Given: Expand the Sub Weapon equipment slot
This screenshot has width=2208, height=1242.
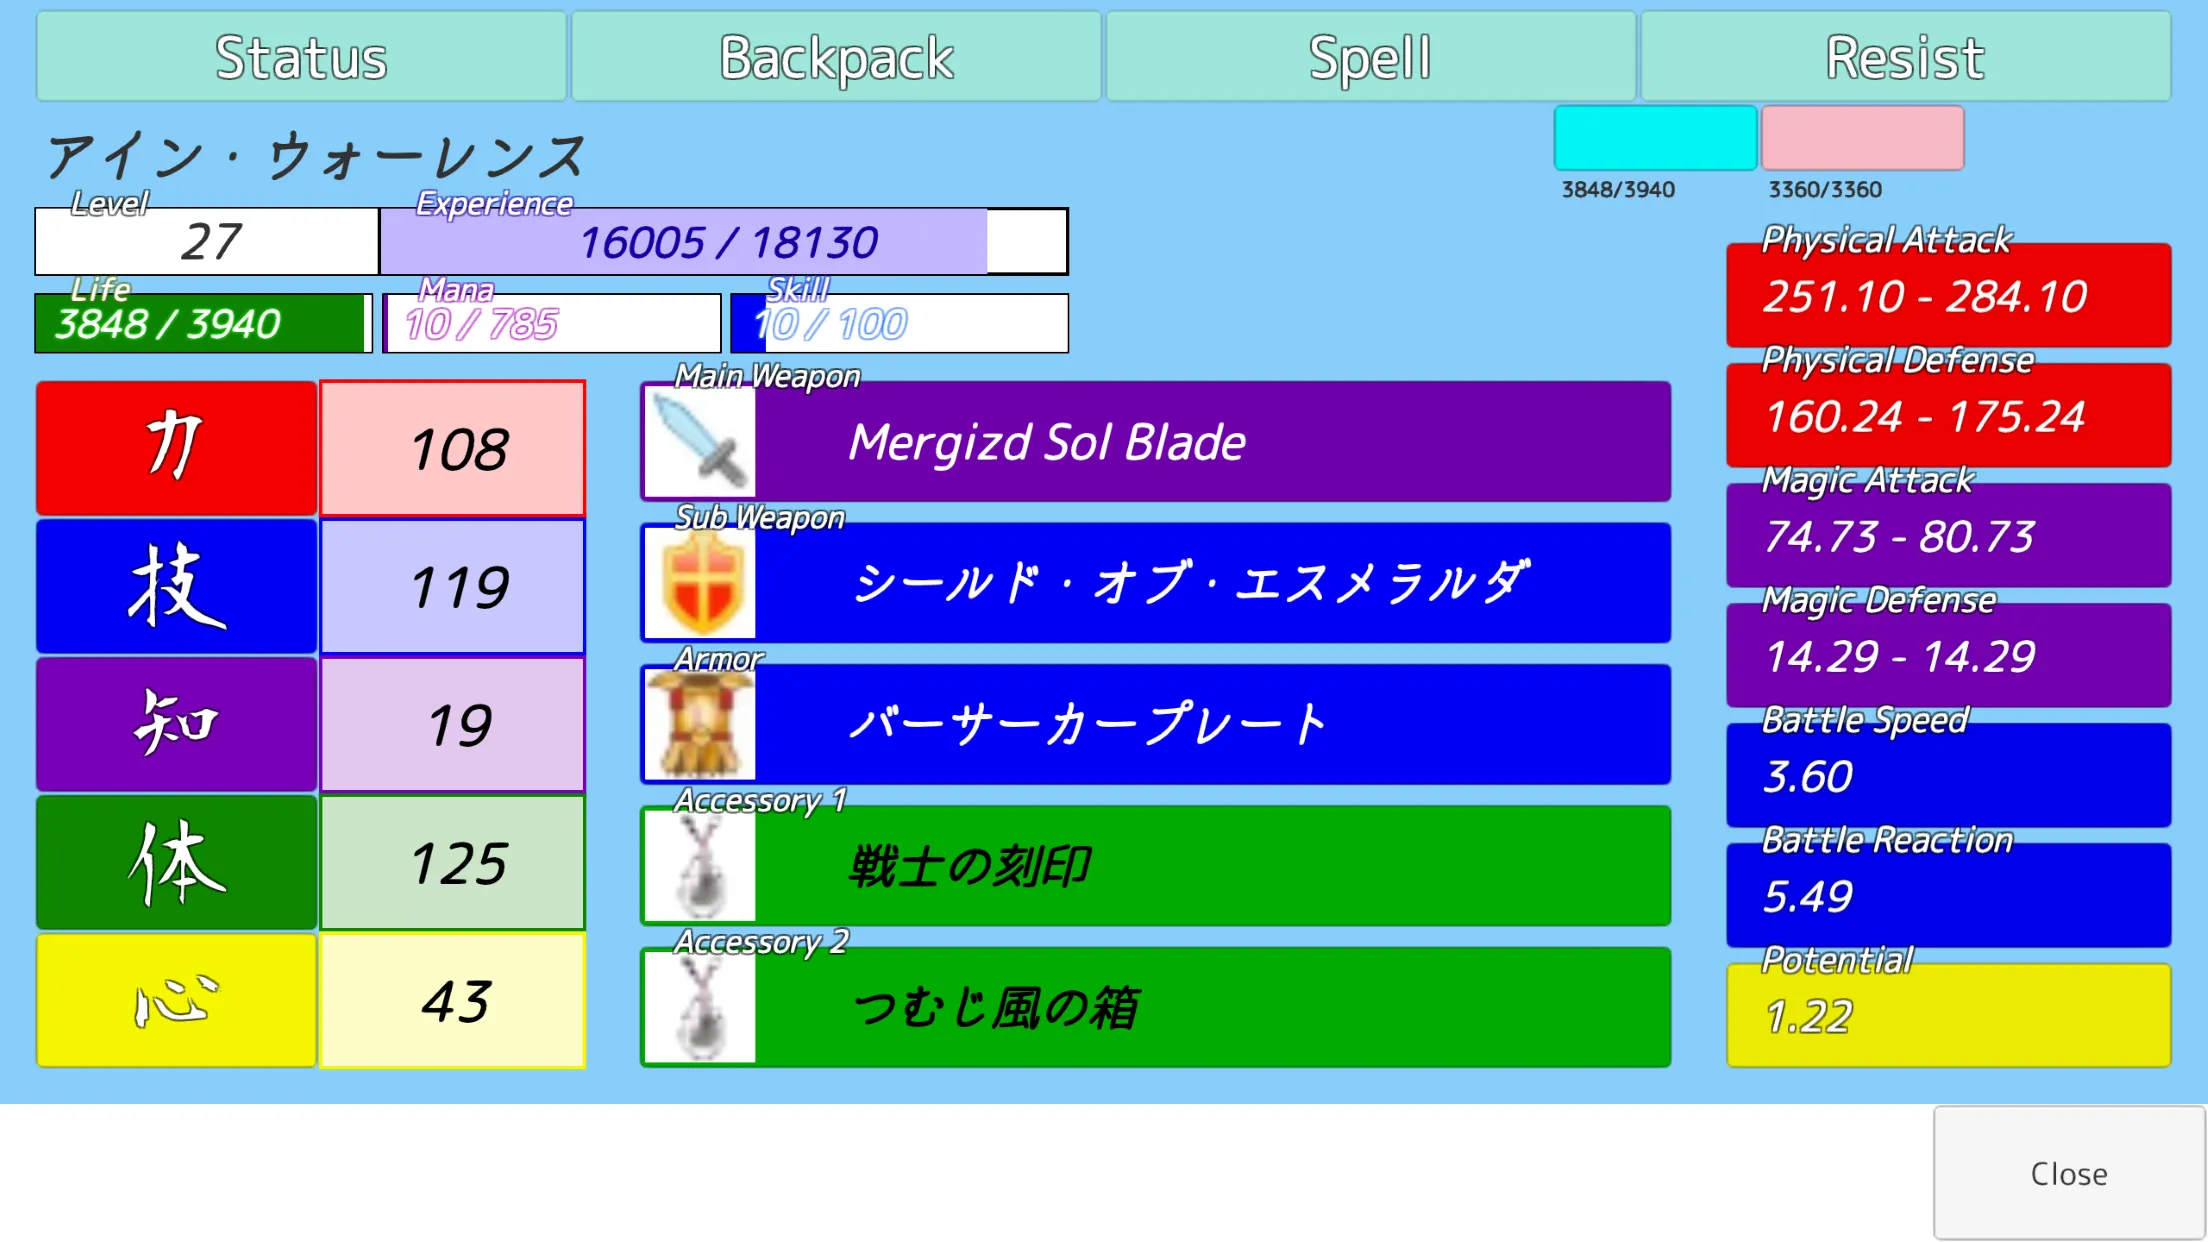Looking at the screenshot, I should tap(1156, 582).
